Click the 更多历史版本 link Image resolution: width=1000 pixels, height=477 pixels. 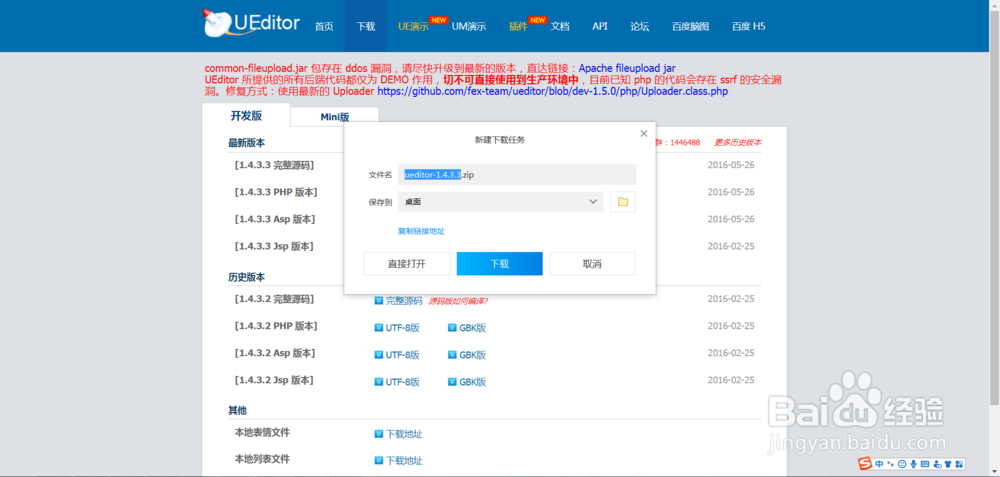pos(737,142)
